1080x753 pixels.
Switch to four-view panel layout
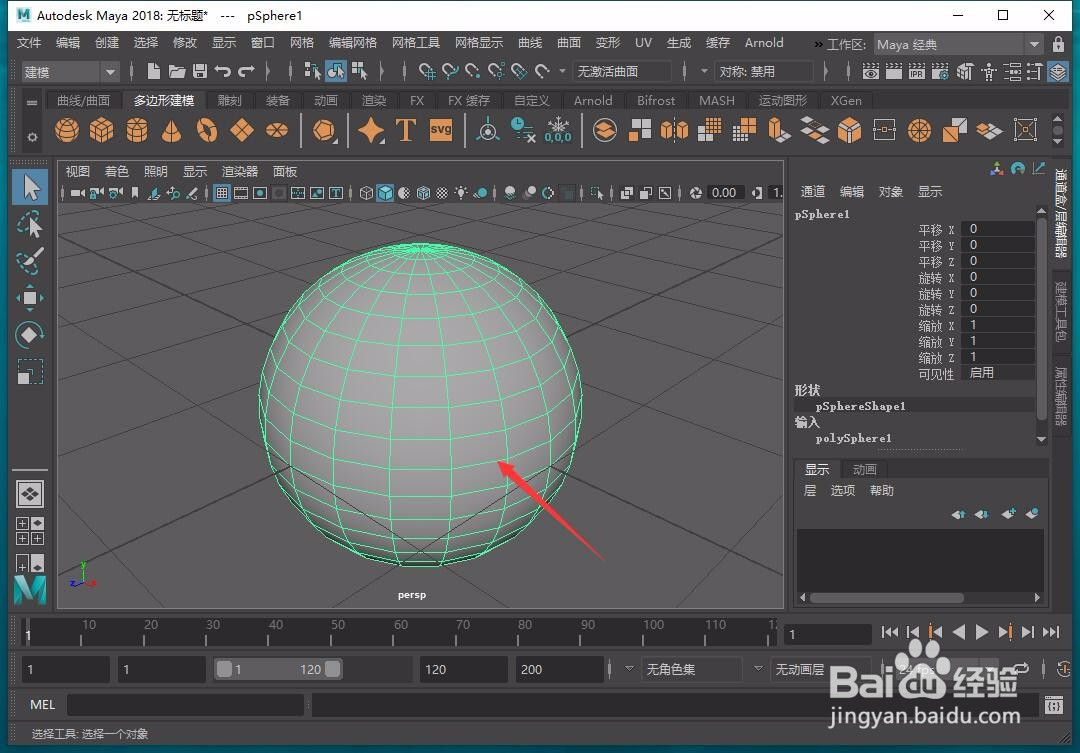click(30, 530)
